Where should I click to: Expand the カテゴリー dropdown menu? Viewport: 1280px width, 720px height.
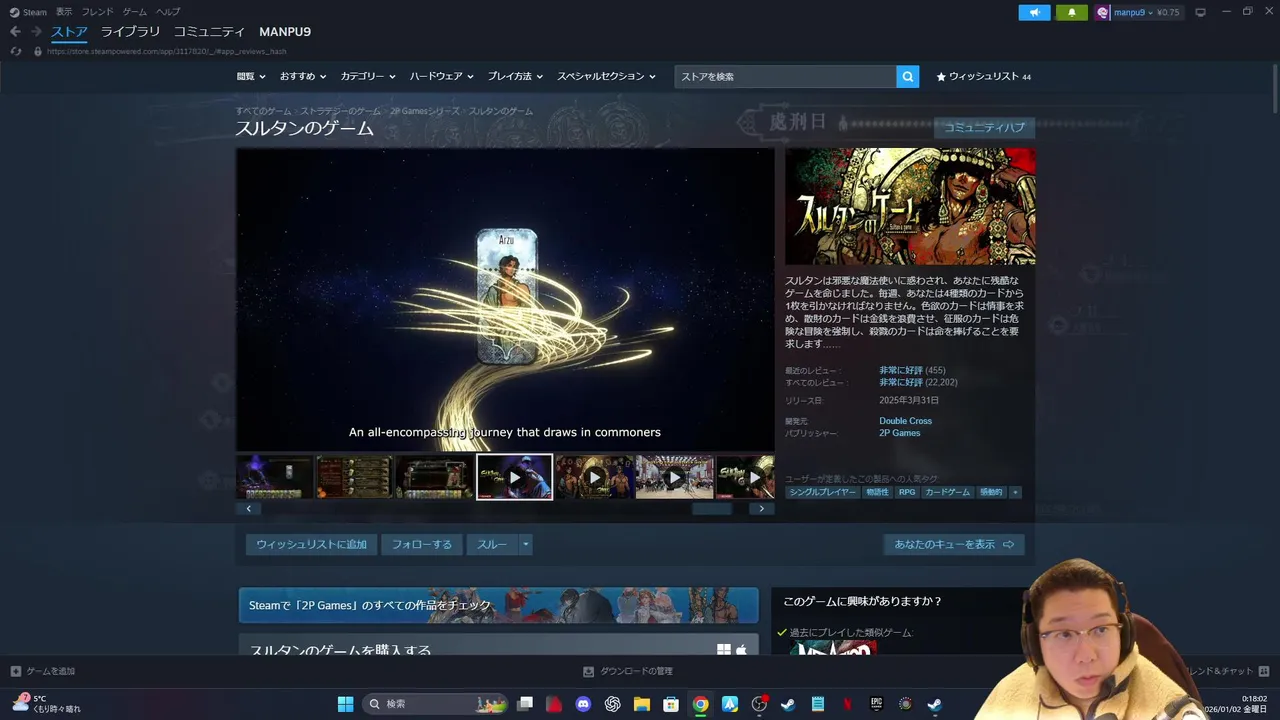click(368, 76)
